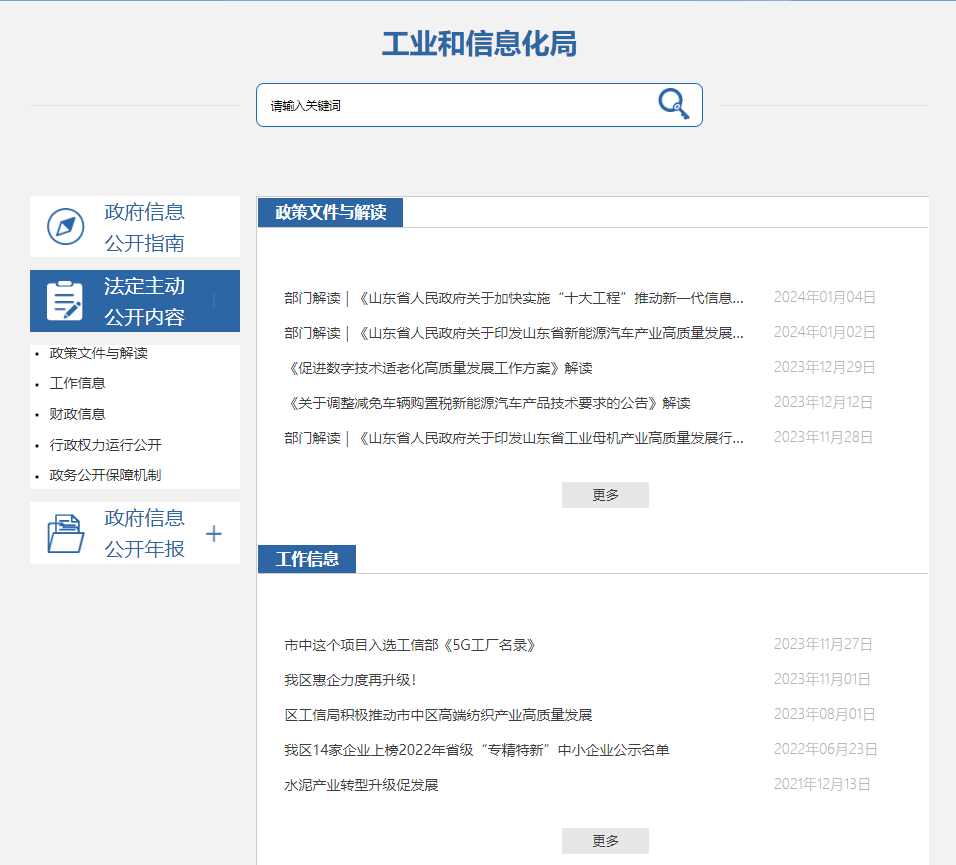Click date 2023年12月29日

(x=824, y=367)
